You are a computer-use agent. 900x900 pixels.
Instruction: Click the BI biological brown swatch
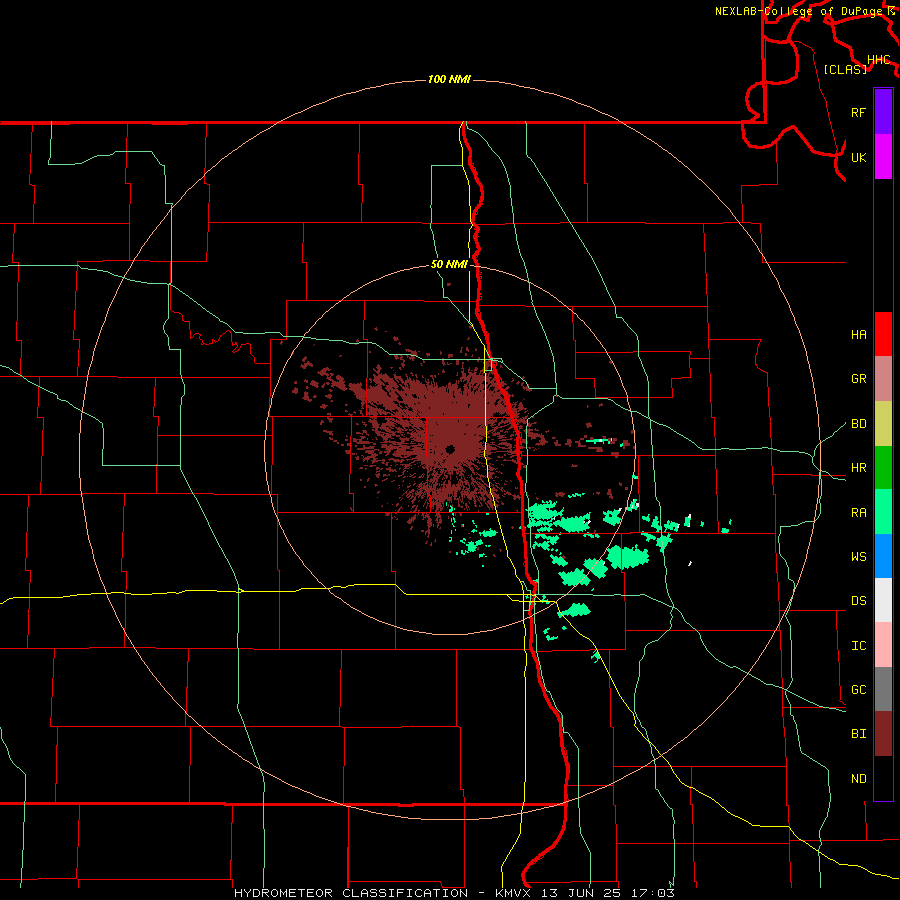point(883,734)
